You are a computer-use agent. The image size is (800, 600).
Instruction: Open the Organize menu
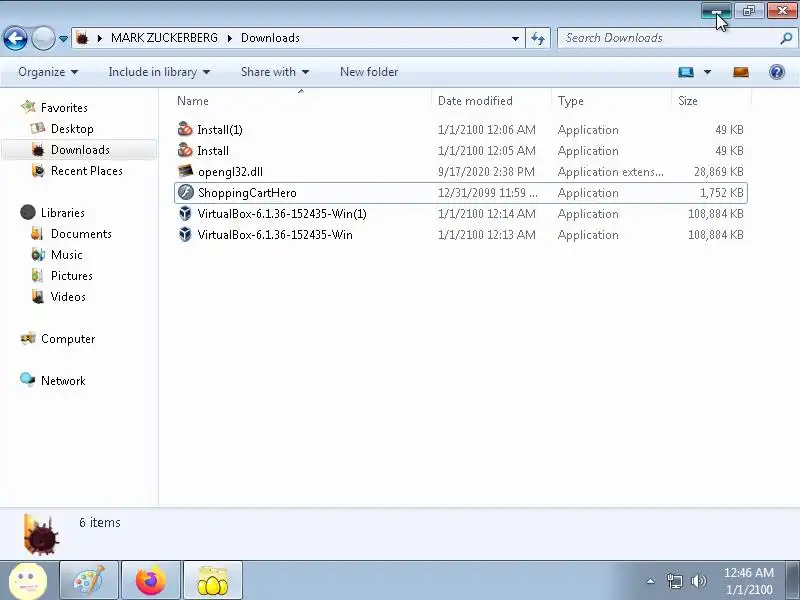pos(48,72)
